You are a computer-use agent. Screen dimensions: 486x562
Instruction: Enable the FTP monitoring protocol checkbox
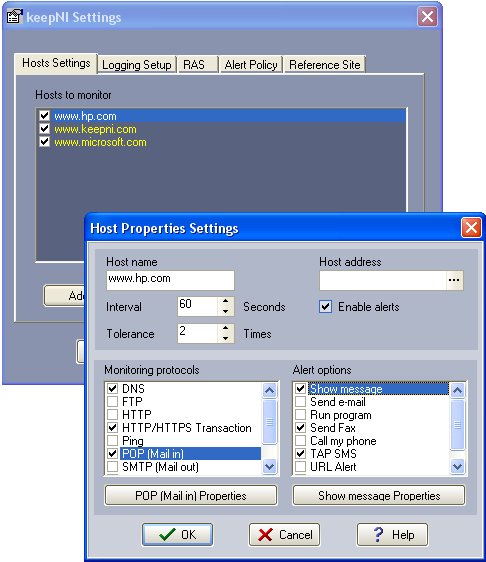click(113, 401)
